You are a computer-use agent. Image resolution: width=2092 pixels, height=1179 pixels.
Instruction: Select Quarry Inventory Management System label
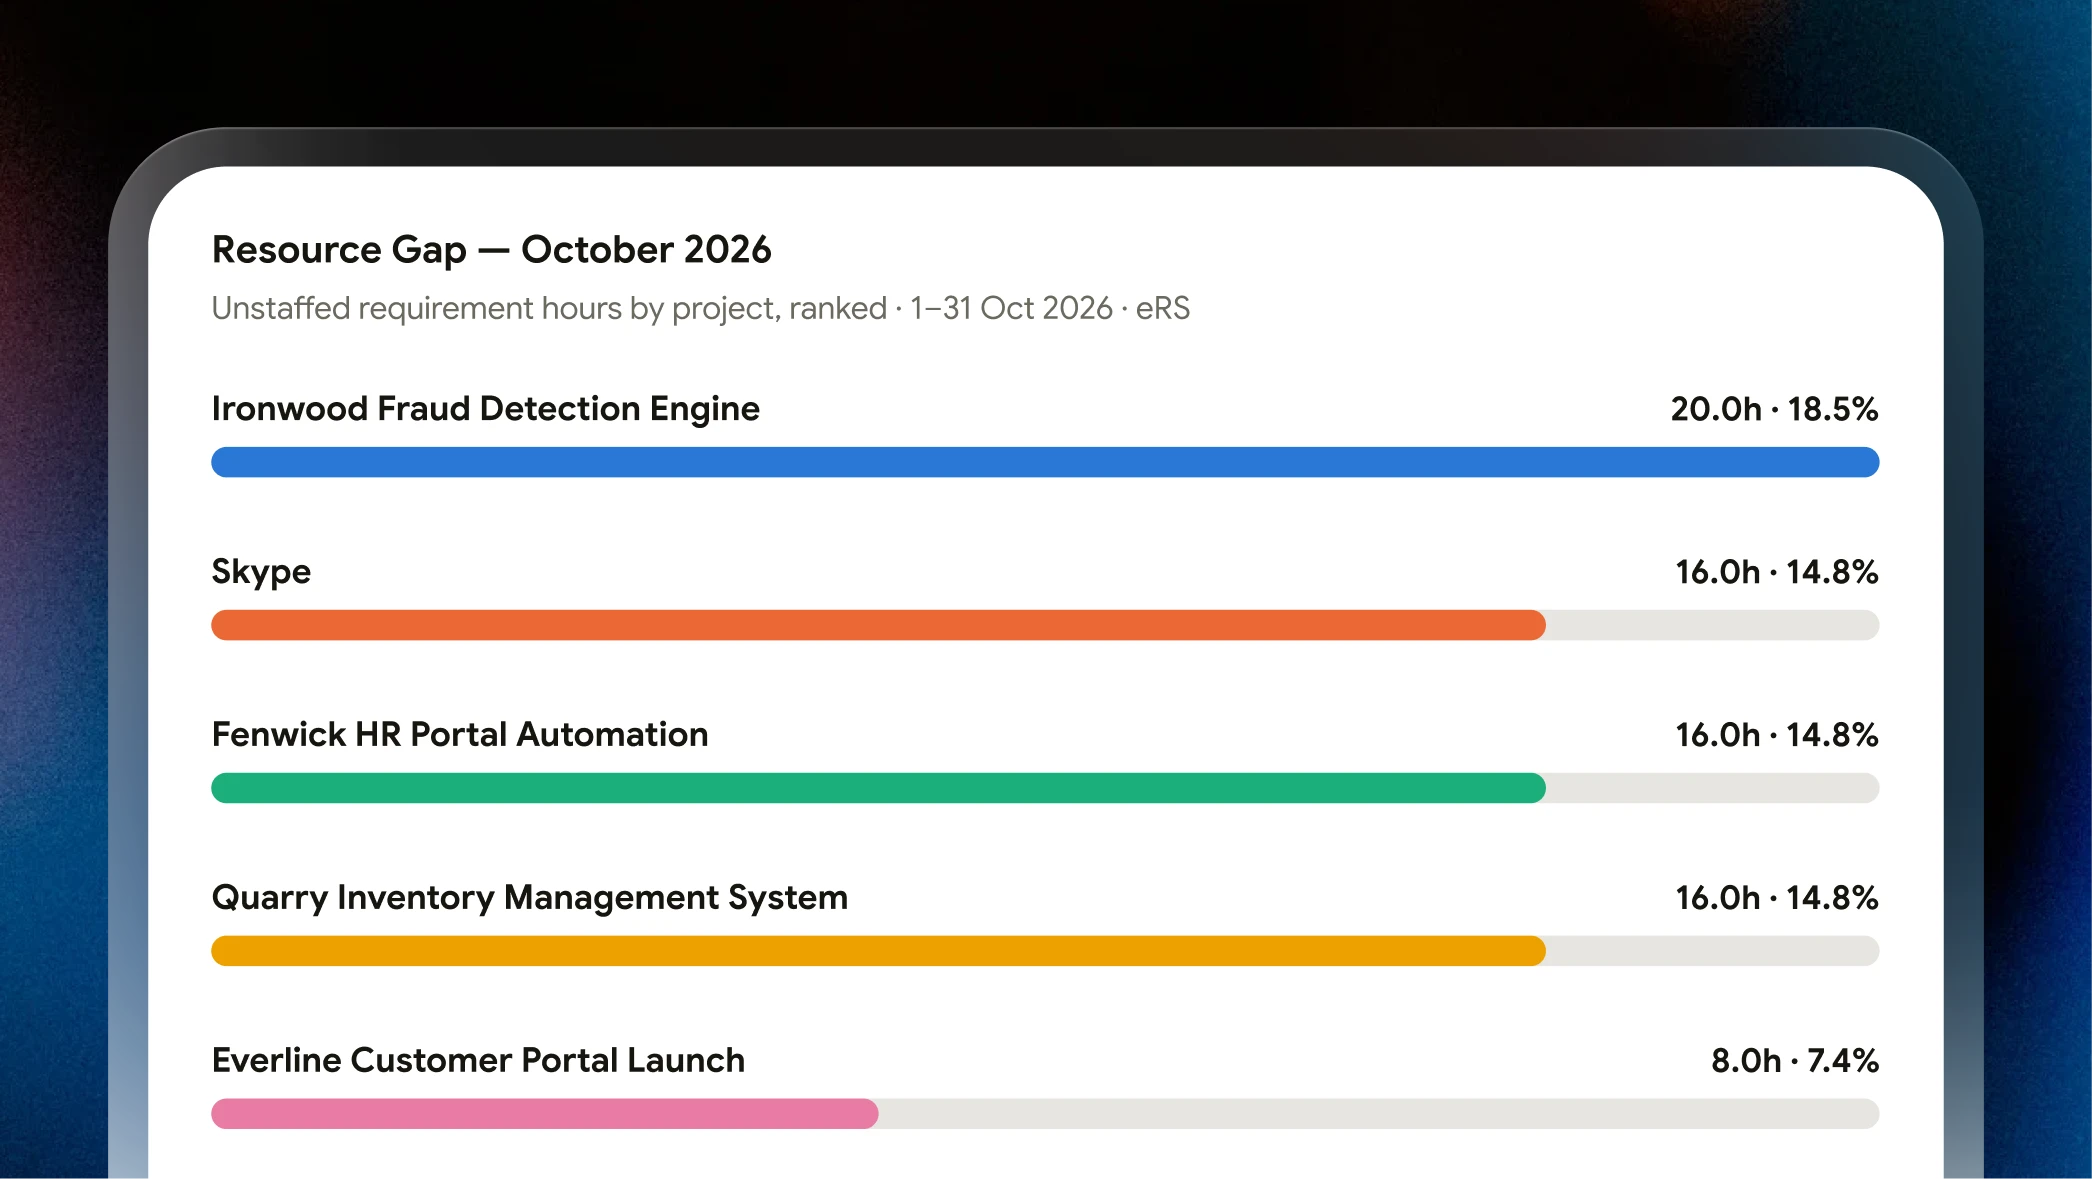(x=530, y=898)
